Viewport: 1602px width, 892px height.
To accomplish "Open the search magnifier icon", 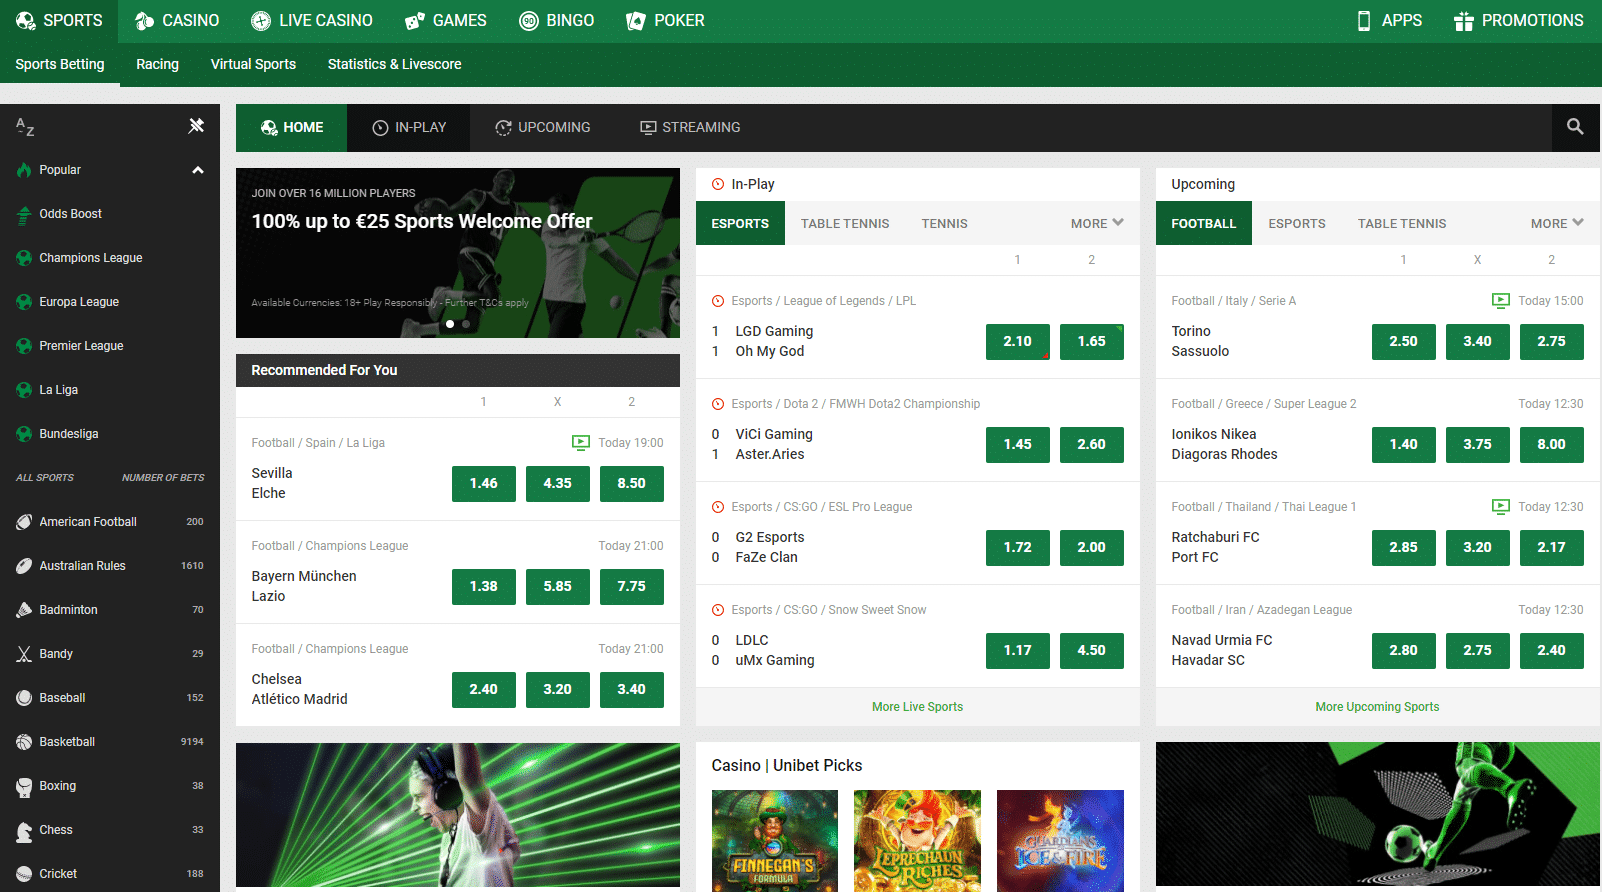I will [x=1575, y=127].
